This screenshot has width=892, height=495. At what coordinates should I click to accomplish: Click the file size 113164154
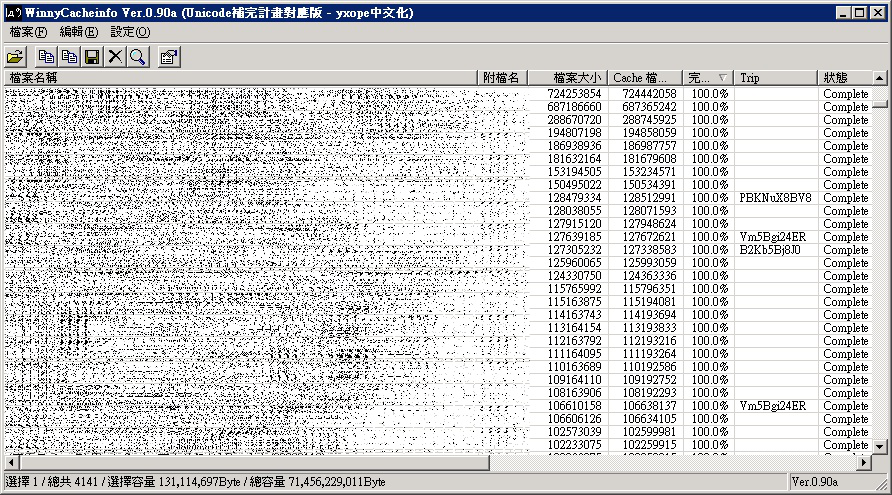coord(574,328)
